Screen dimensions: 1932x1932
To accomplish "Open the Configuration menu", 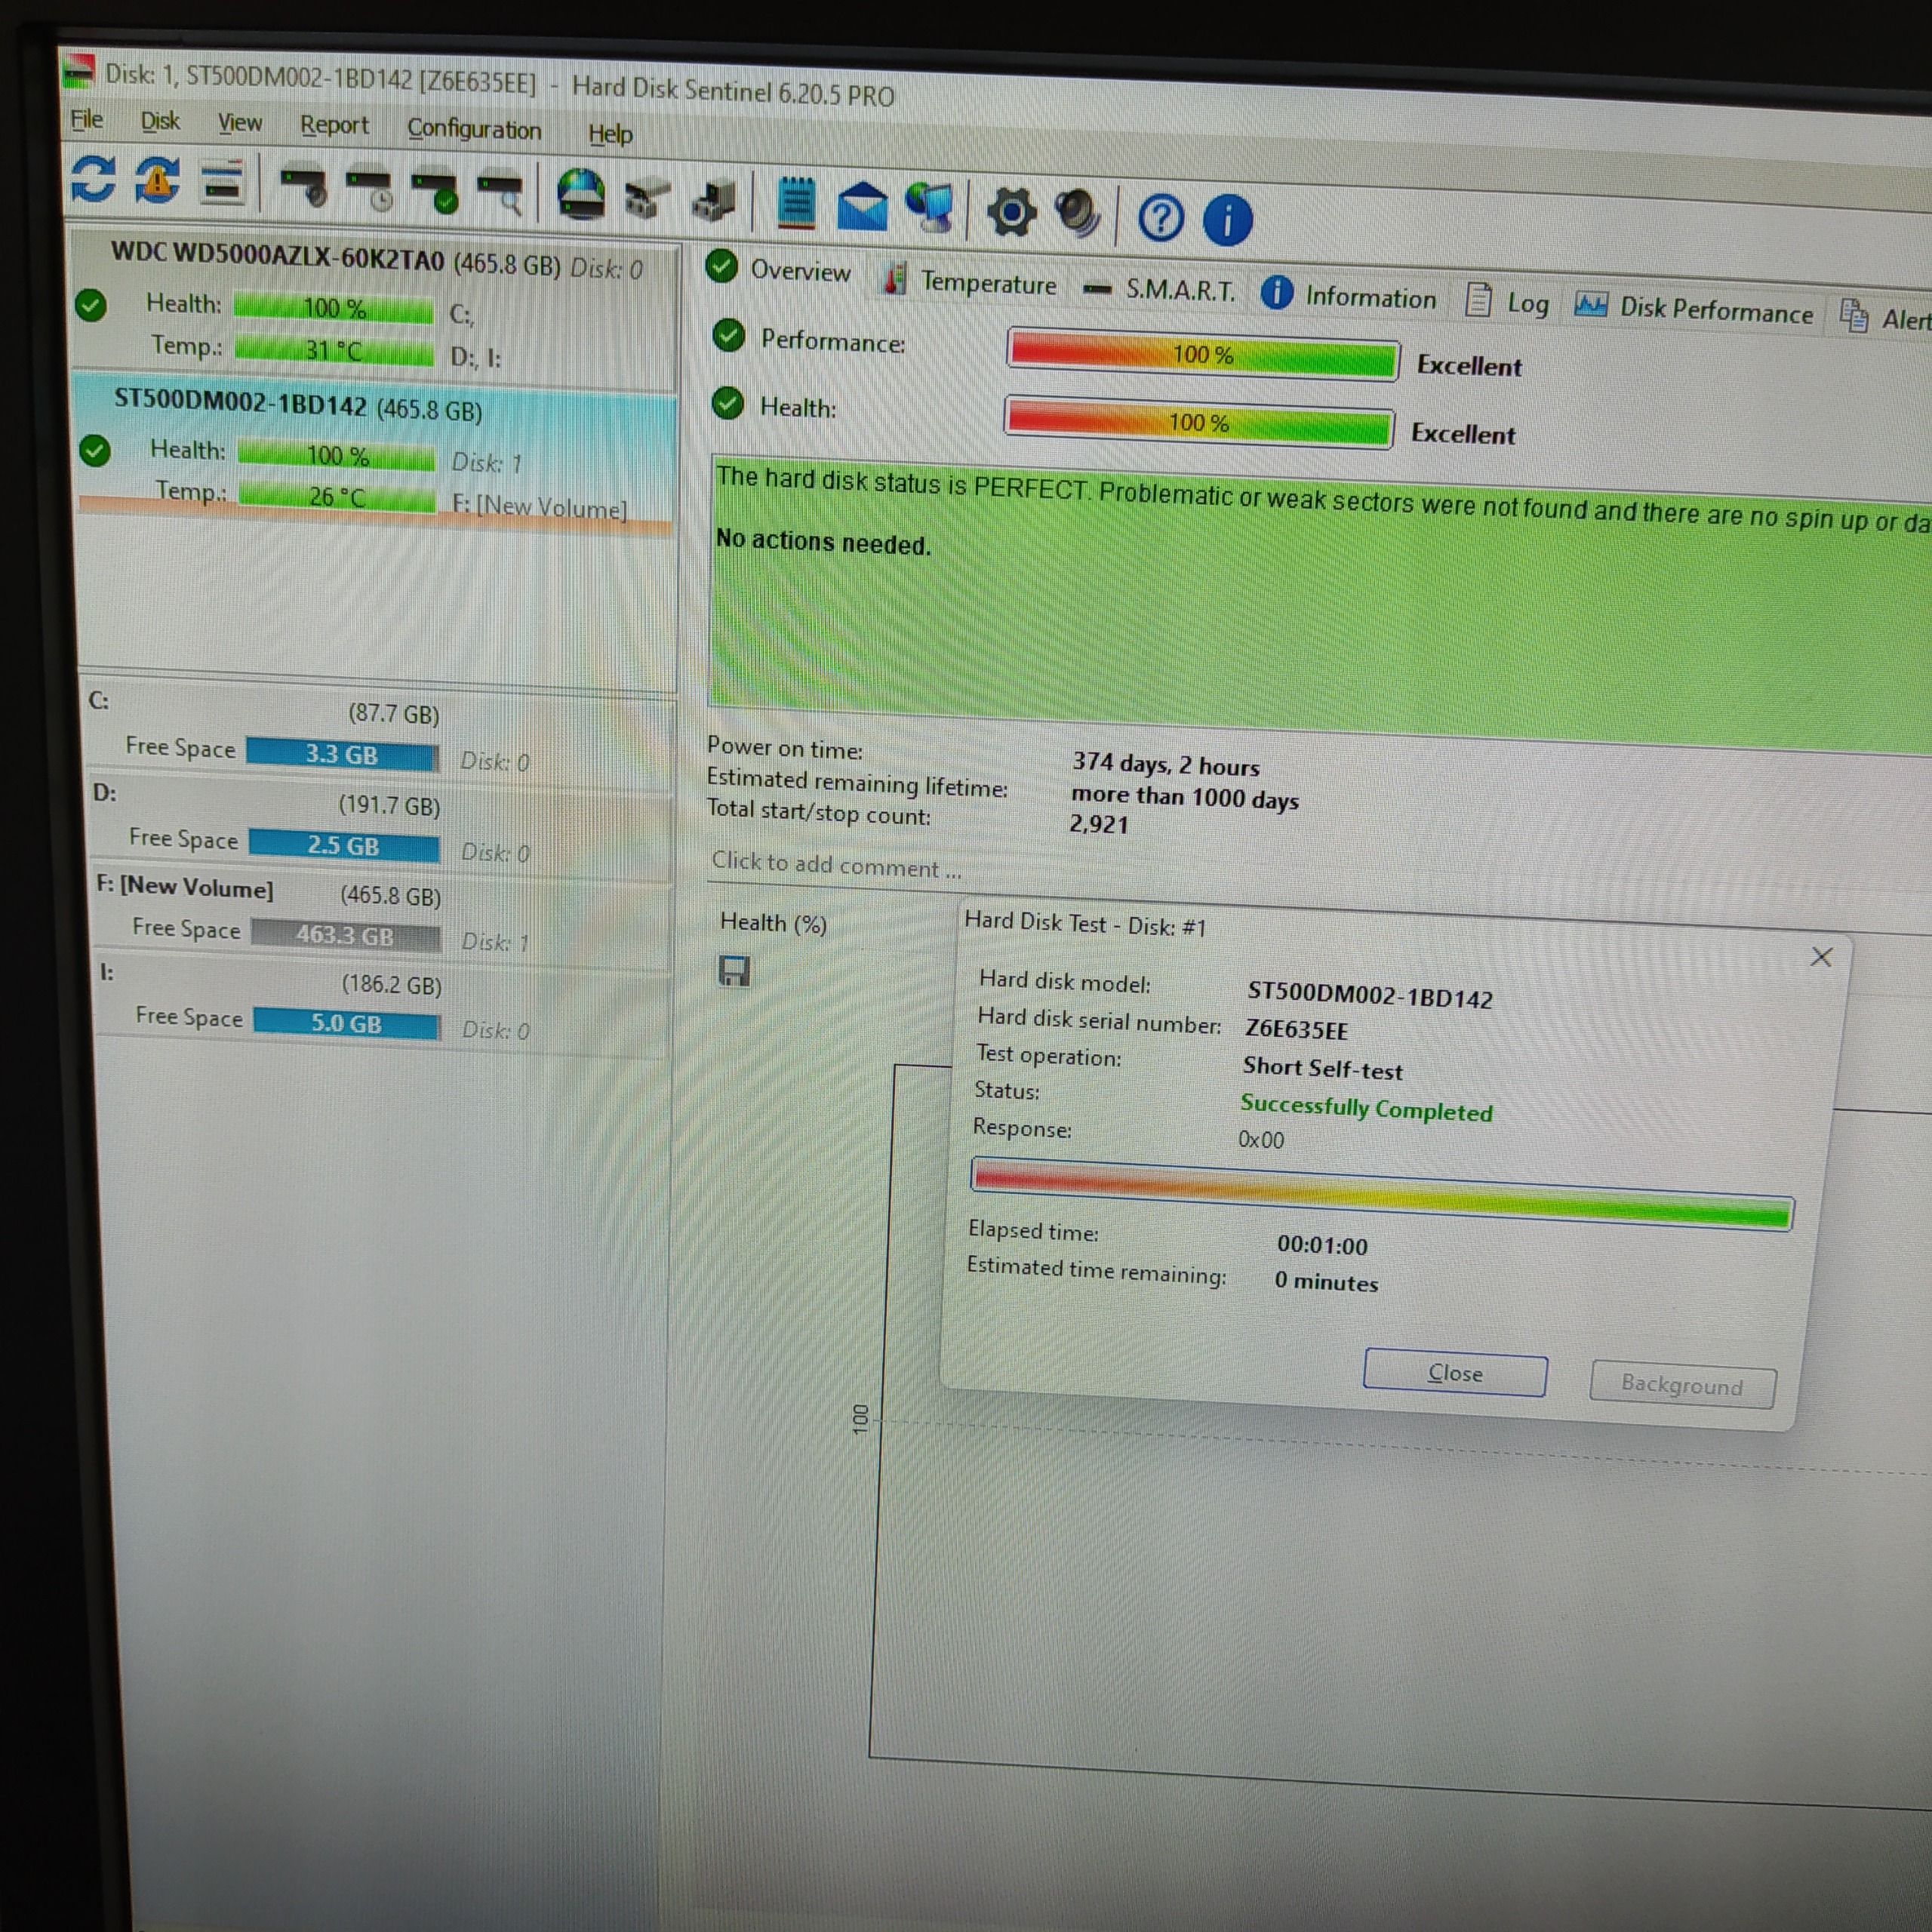I will click(474, 130).
